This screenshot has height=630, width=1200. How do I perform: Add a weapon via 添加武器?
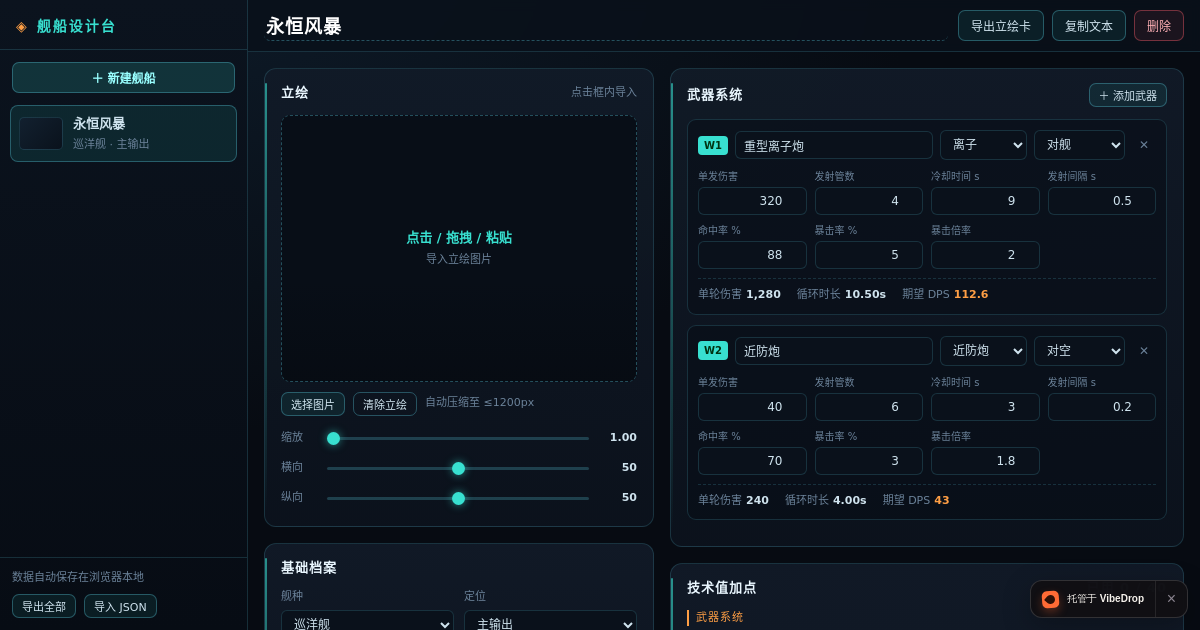click(x=1128, y=95)
